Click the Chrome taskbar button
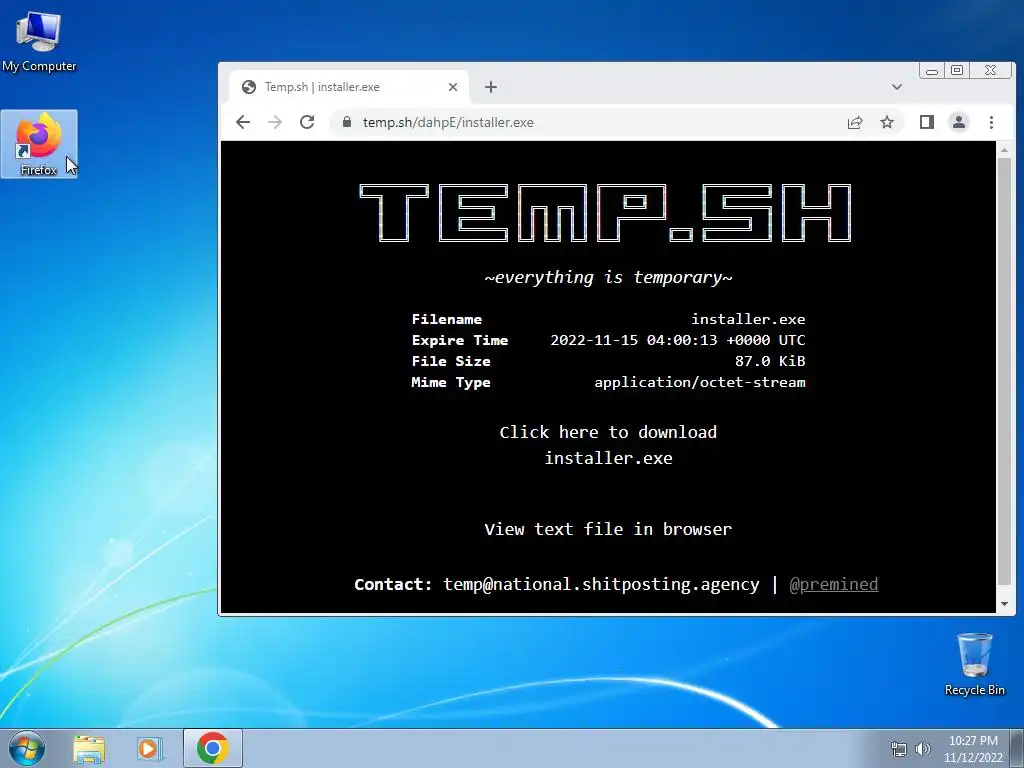This screenshot has height=768, width=1024. [x=212, y=748]
